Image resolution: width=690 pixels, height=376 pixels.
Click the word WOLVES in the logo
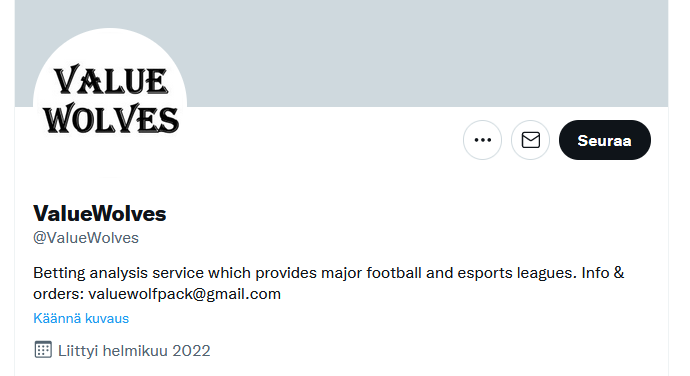pos(111,119)
